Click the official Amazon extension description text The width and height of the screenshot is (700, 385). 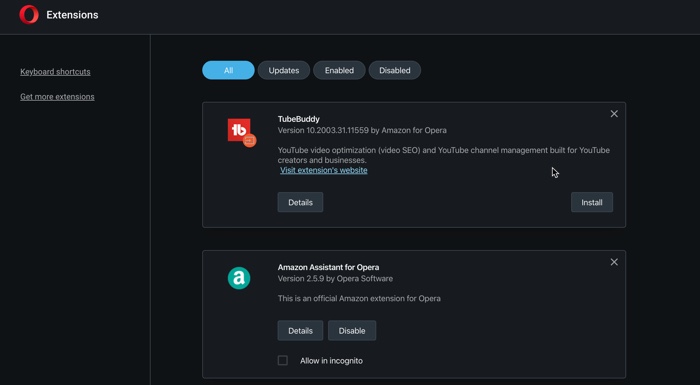[x=359, y=298]
